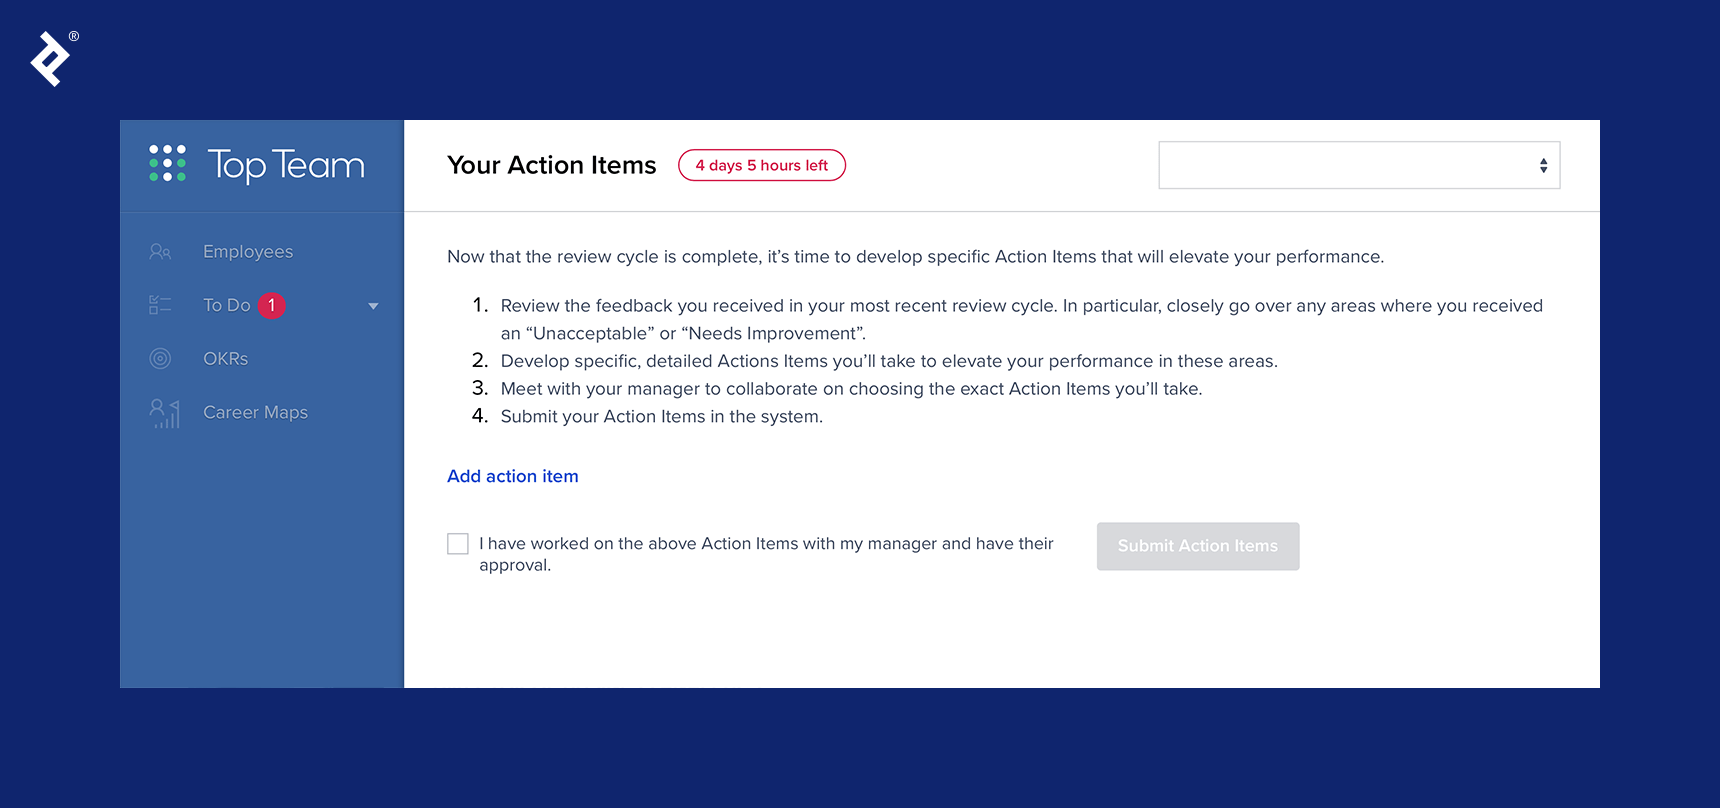
Task: Click the Top Team wordmark
Action: pyautogui.click(x=286, y=165)
